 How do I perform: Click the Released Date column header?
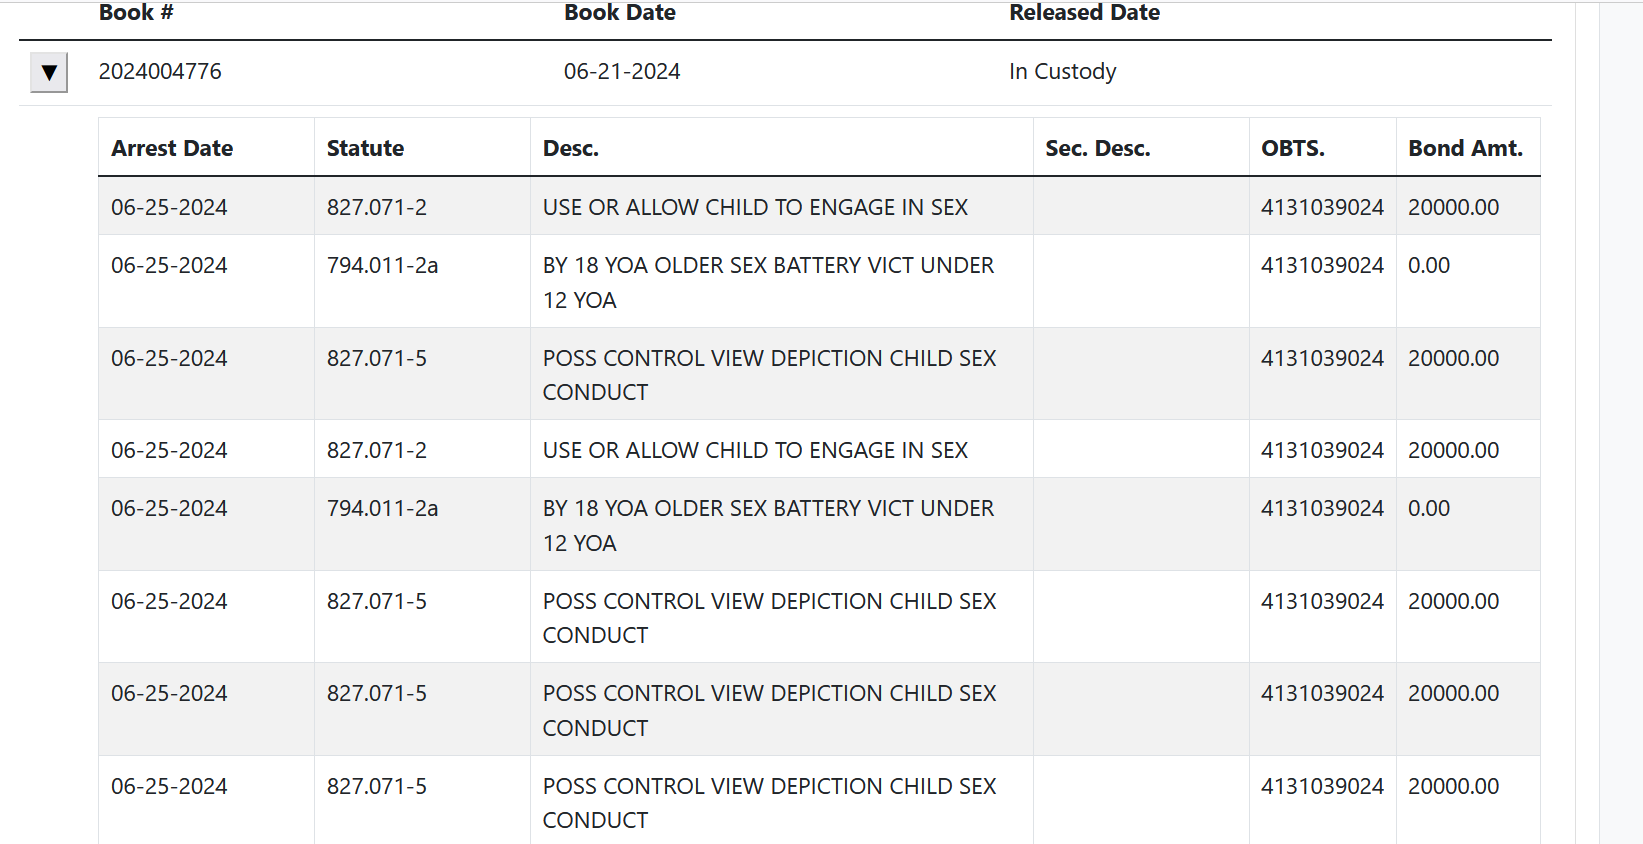1084,13
